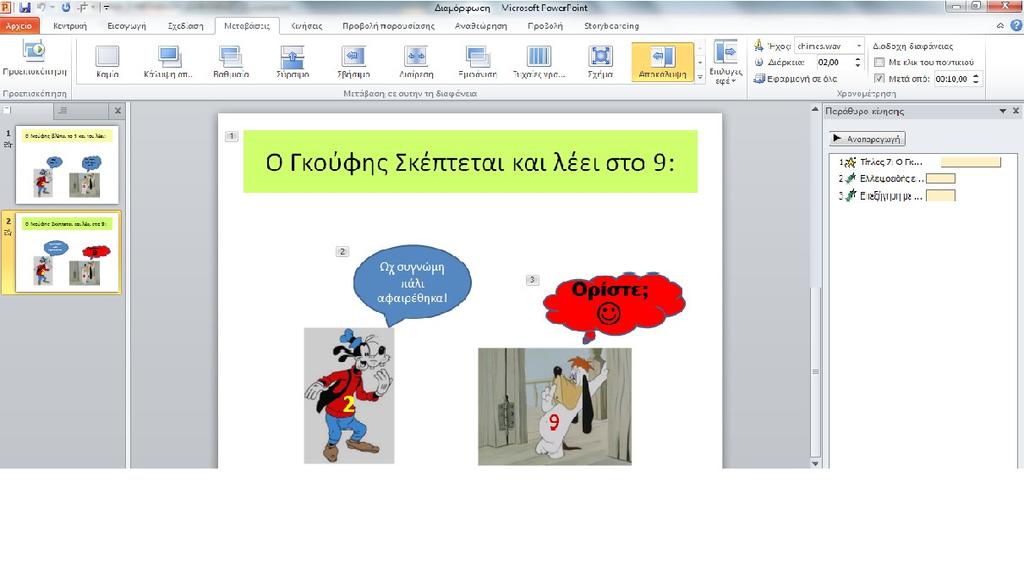The image size is (1024, 570).
Task: Open the Storyboarding tab
Action: pyautogui.click(x=611, y=26)
